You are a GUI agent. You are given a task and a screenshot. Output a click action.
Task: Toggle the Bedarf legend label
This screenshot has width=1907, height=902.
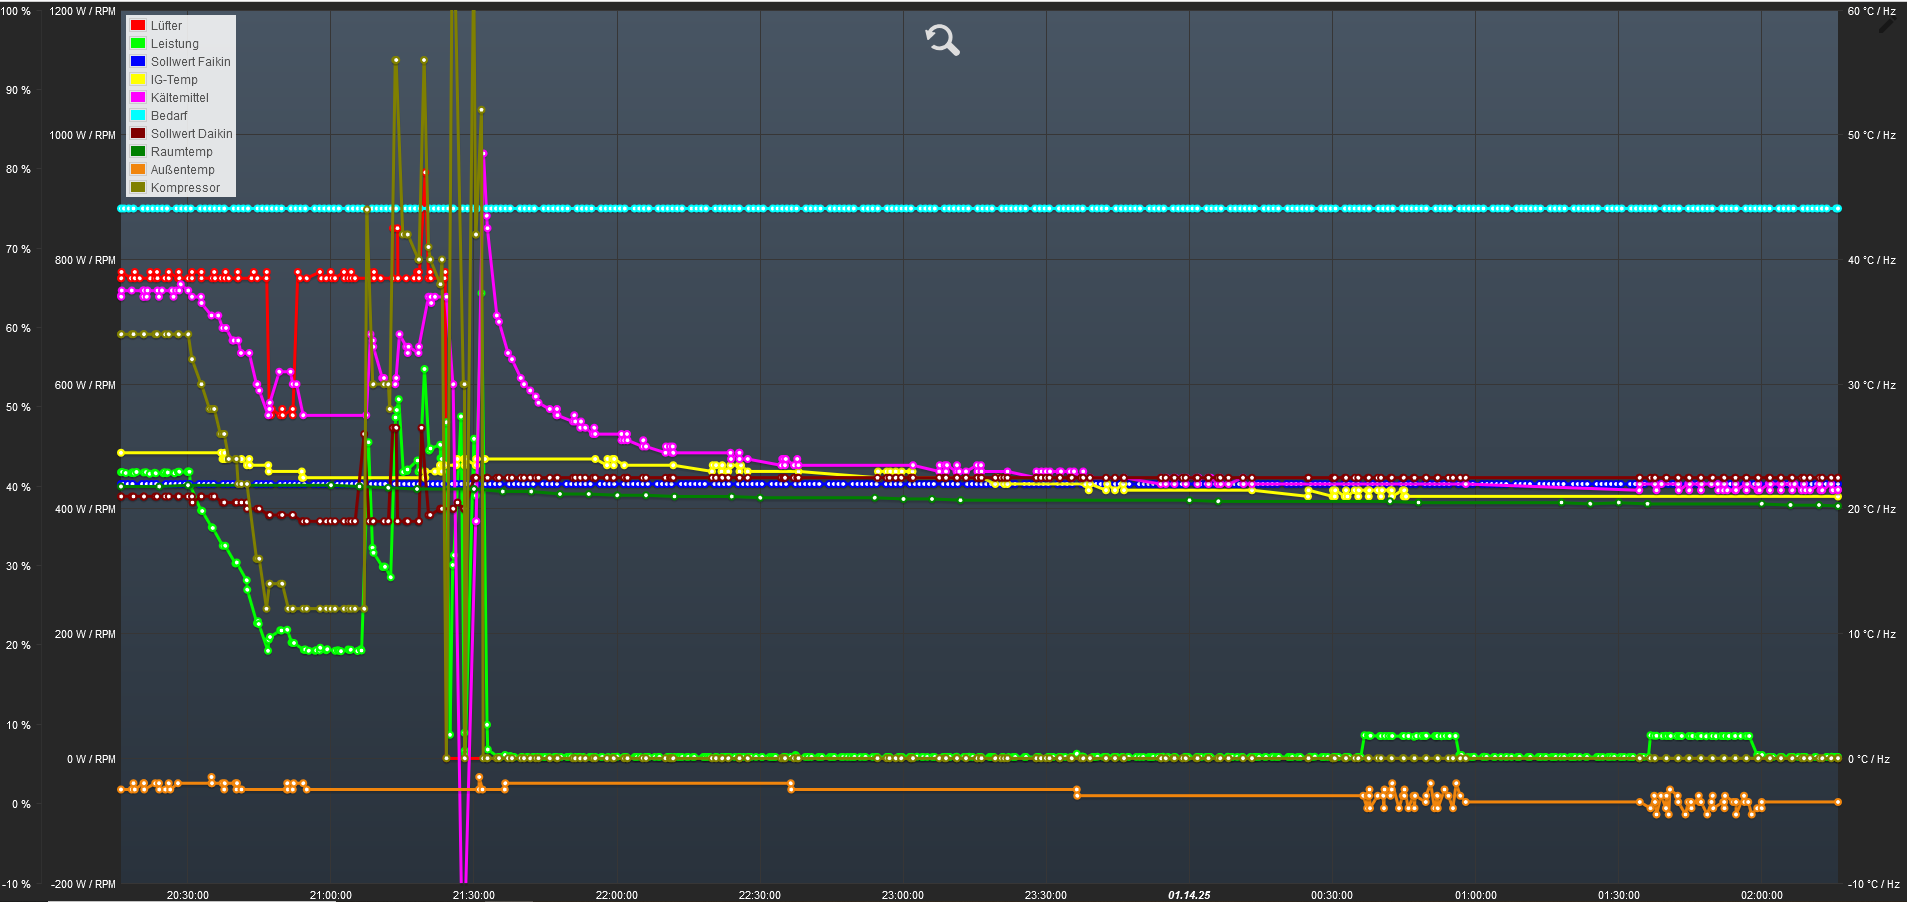(x=169, y=116)
